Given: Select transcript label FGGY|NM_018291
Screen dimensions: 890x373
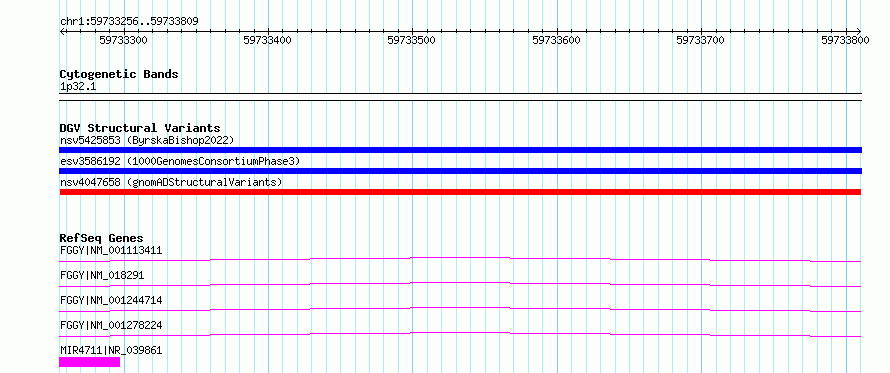Looking at the screenshot, I should click(102, 275).
